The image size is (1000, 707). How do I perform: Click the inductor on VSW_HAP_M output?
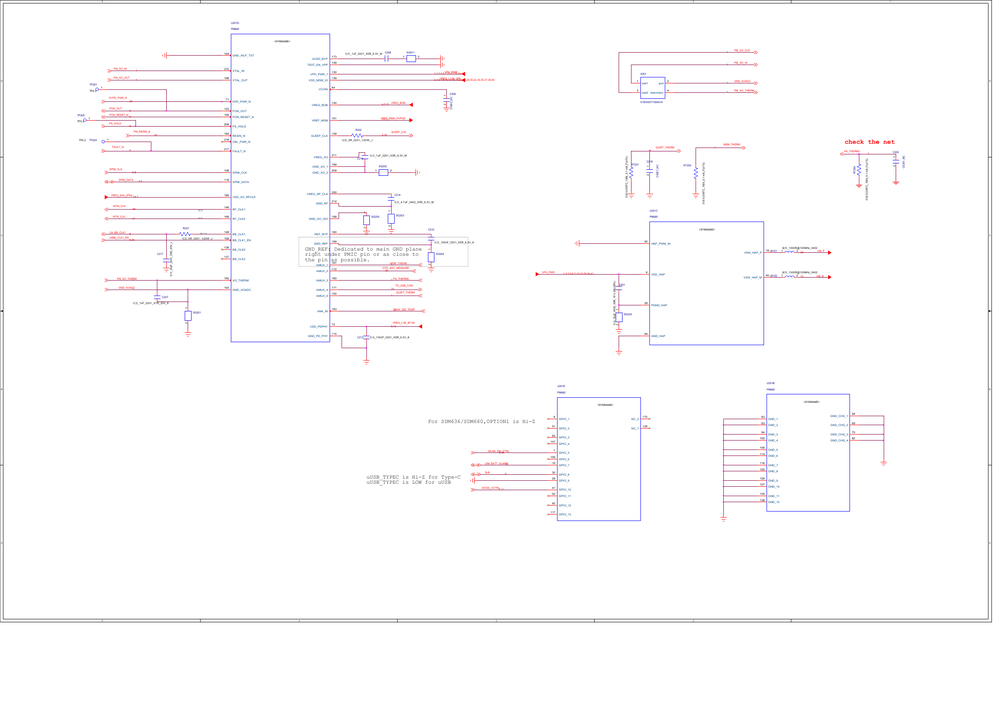(790, 277)
